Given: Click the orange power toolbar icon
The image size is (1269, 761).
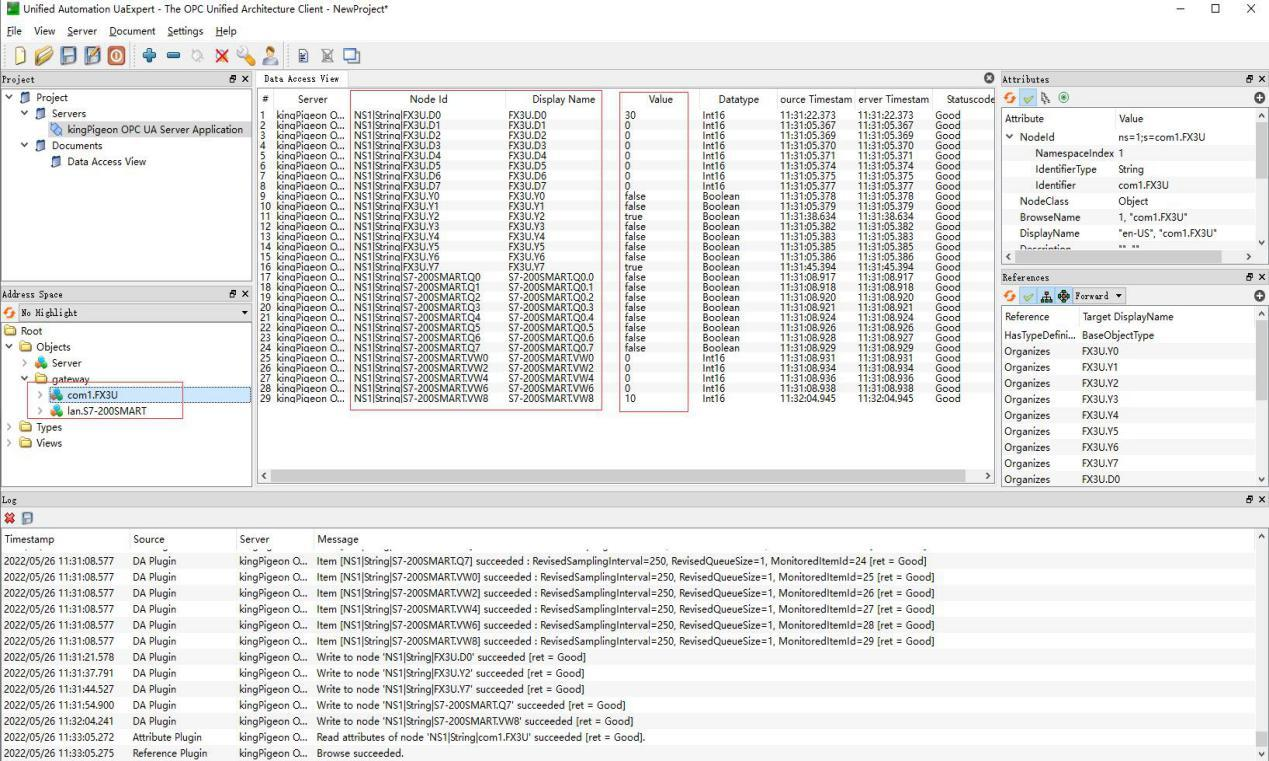Looking at the screenshot, I should tap(116, 57).
